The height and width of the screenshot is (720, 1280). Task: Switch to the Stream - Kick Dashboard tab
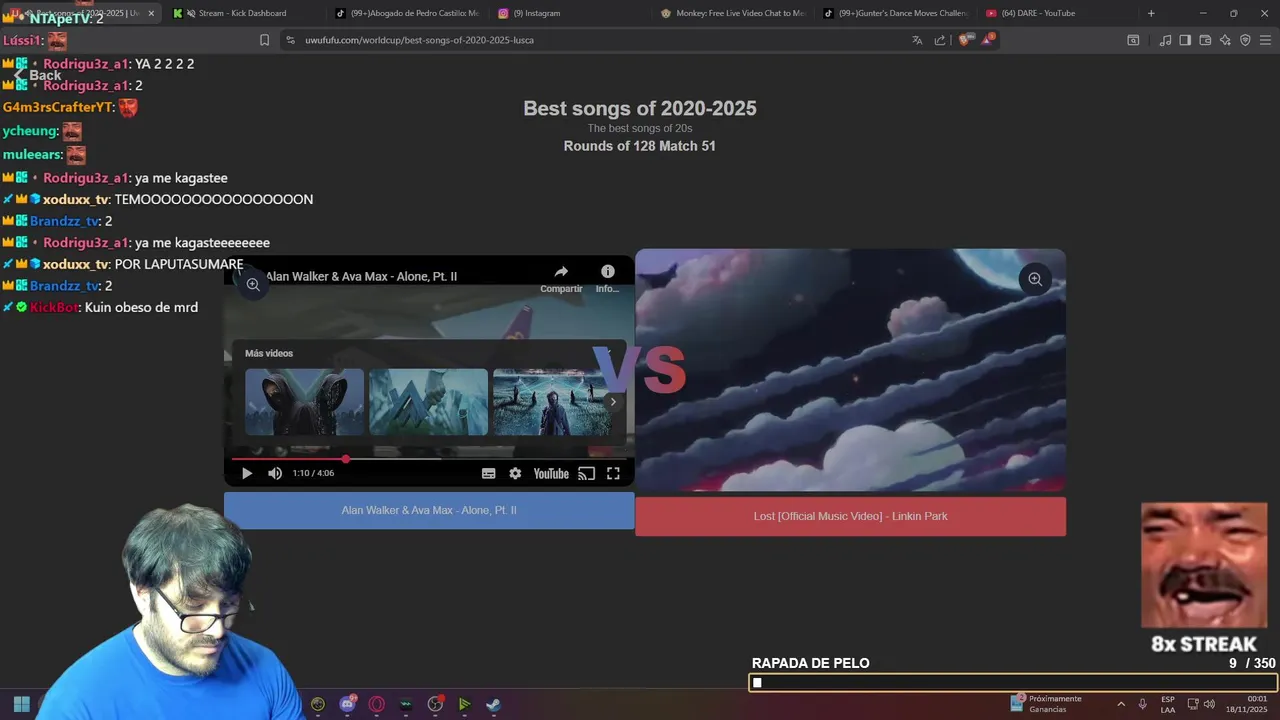[236, 13]
